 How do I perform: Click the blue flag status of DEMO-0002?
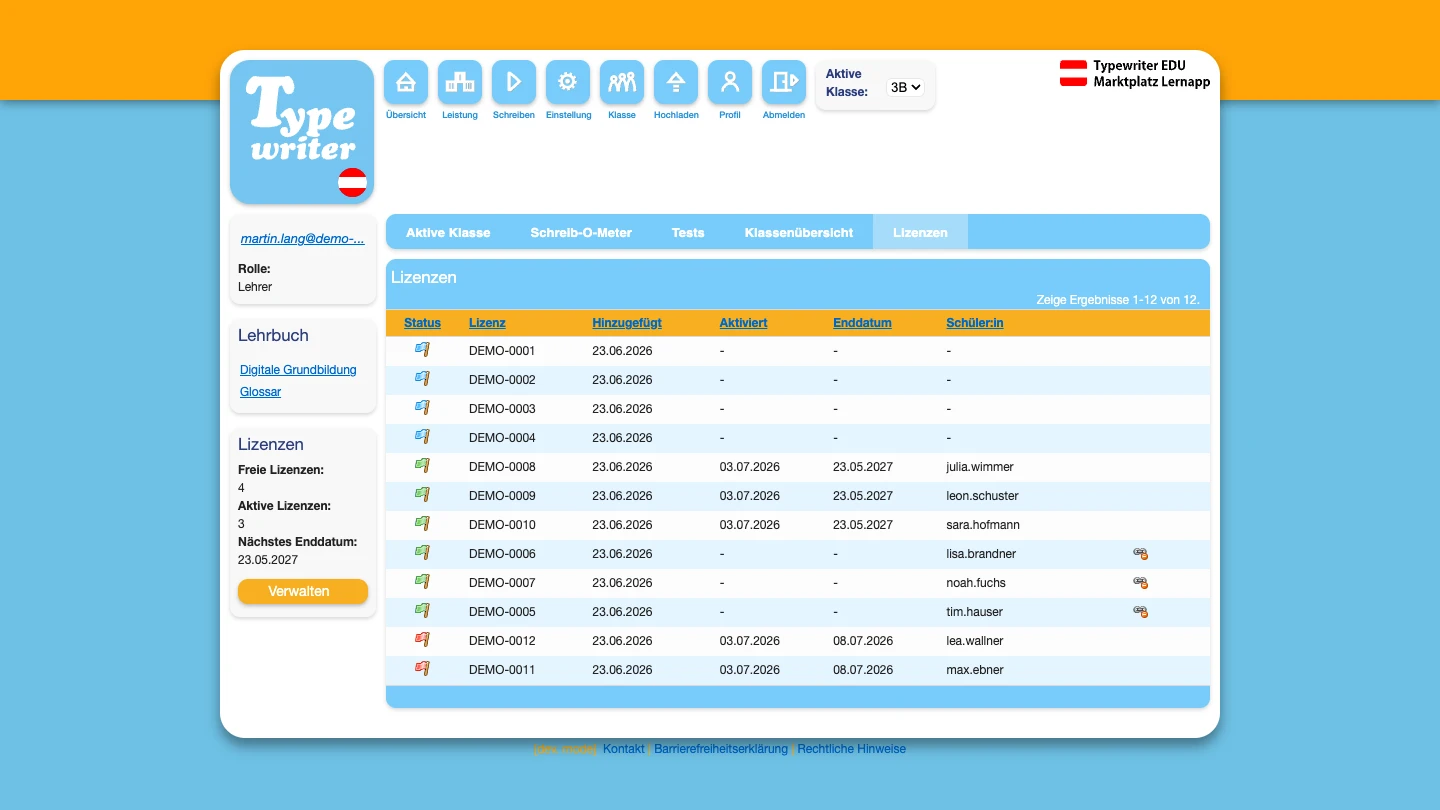point(422,379)
